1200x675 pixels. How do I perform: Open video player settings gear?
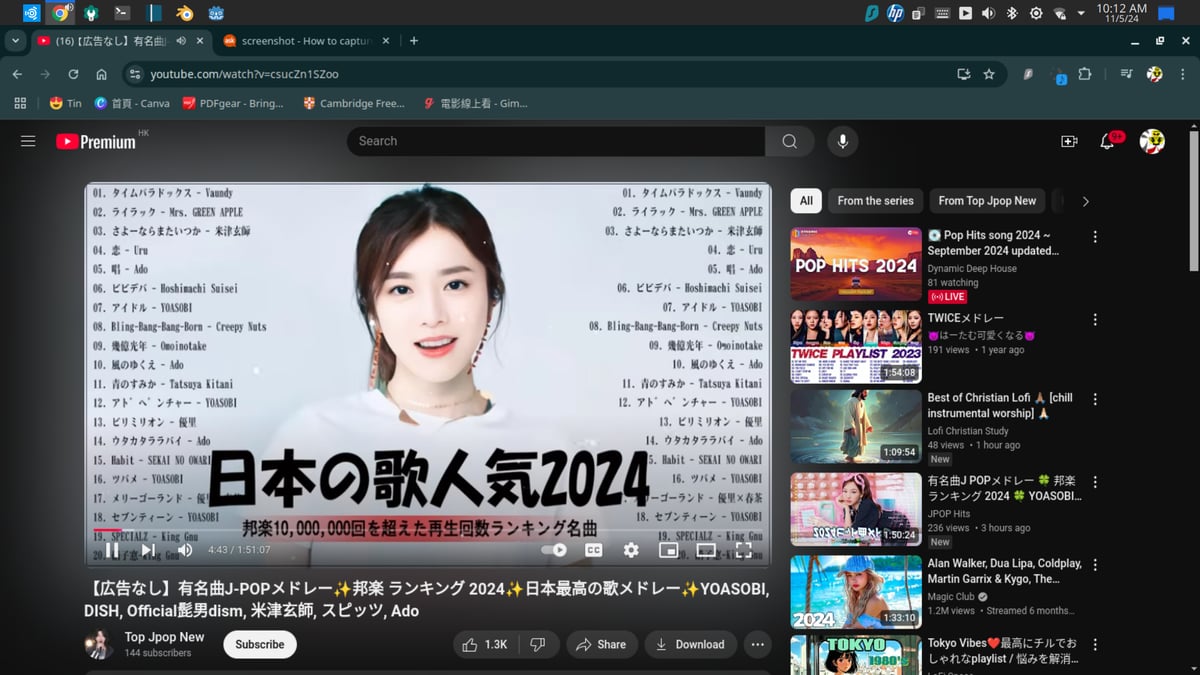click(x=631, y=550)
